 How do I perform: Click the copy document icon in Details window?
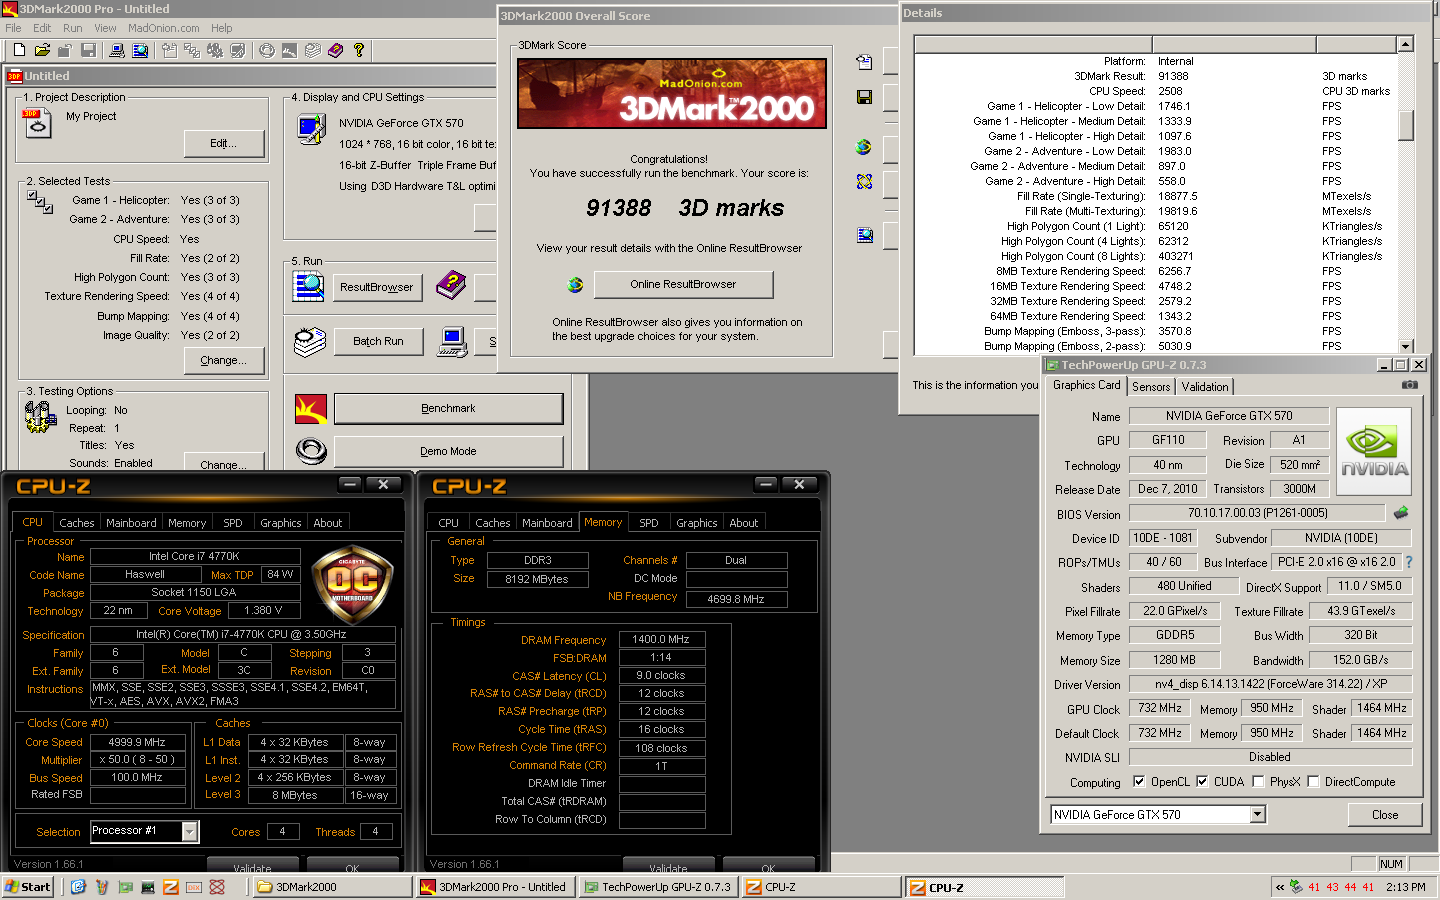click(x=864, y=62)
